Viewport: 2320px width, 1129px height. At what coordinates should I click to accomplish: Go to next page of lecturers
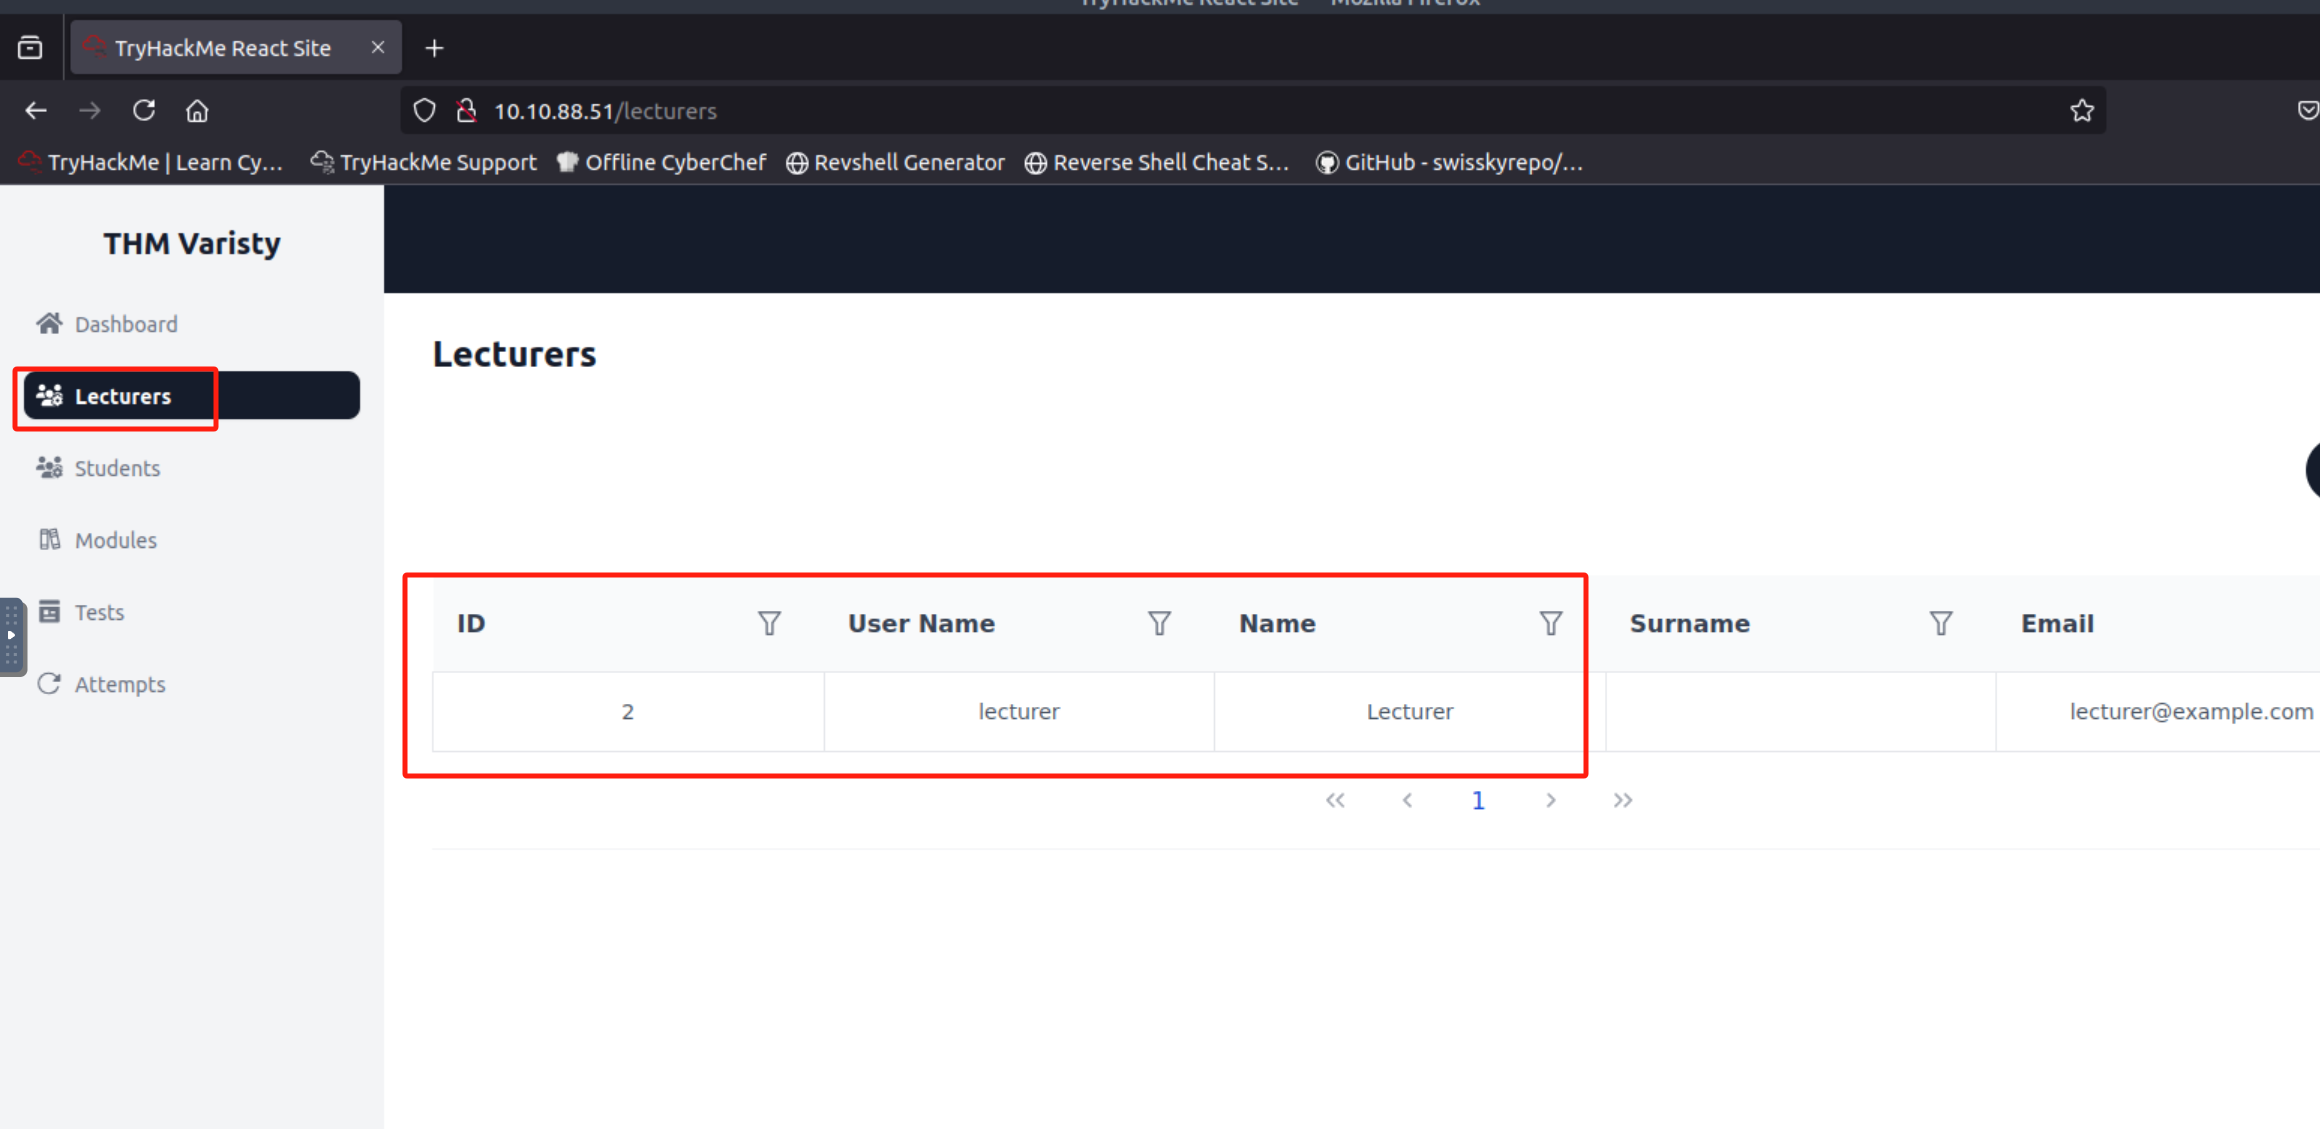[1550, 800]
